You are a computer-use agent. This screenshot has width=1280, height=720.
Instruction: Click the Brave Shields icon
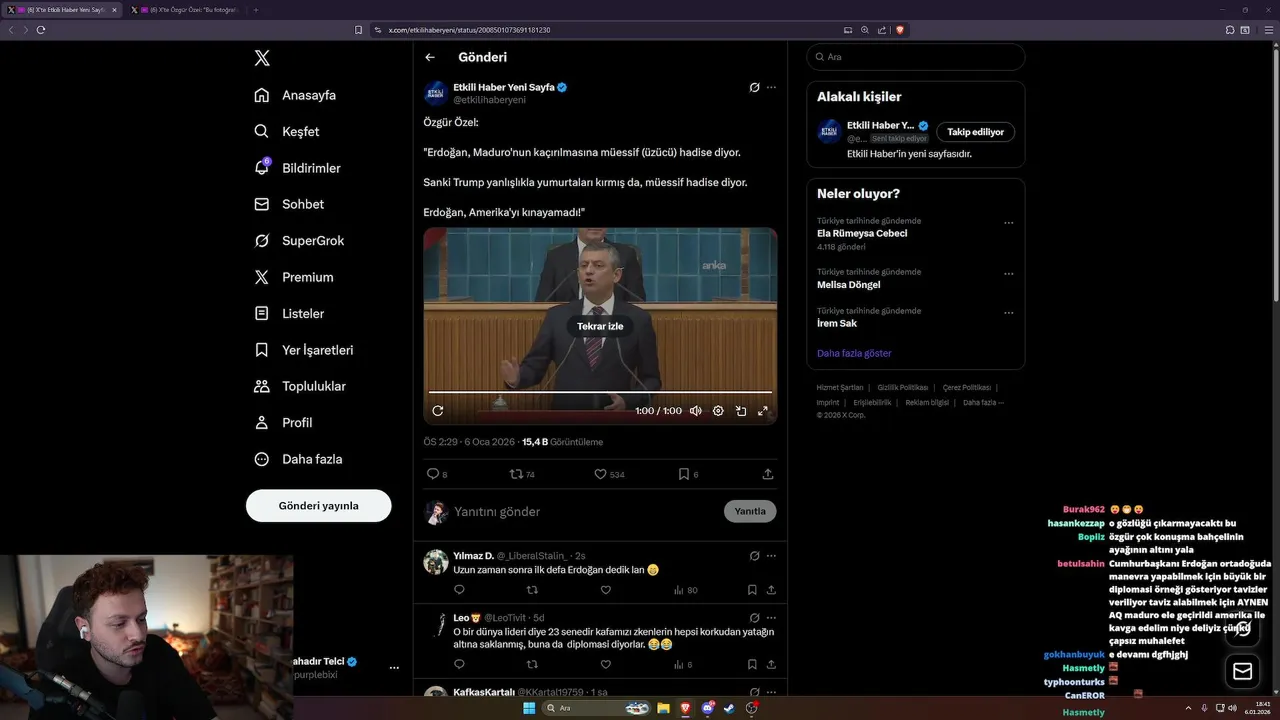click(900, 30)
